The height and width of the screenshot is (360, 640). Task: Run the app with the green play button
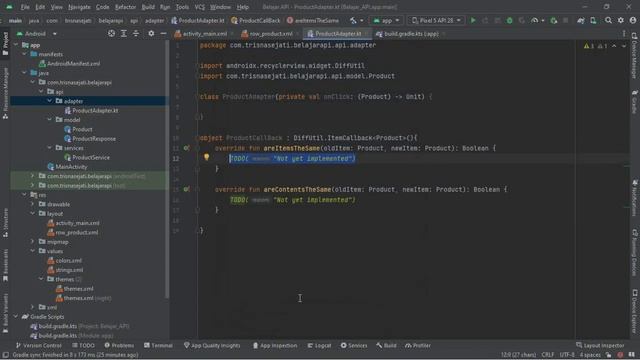pos(473,20)
